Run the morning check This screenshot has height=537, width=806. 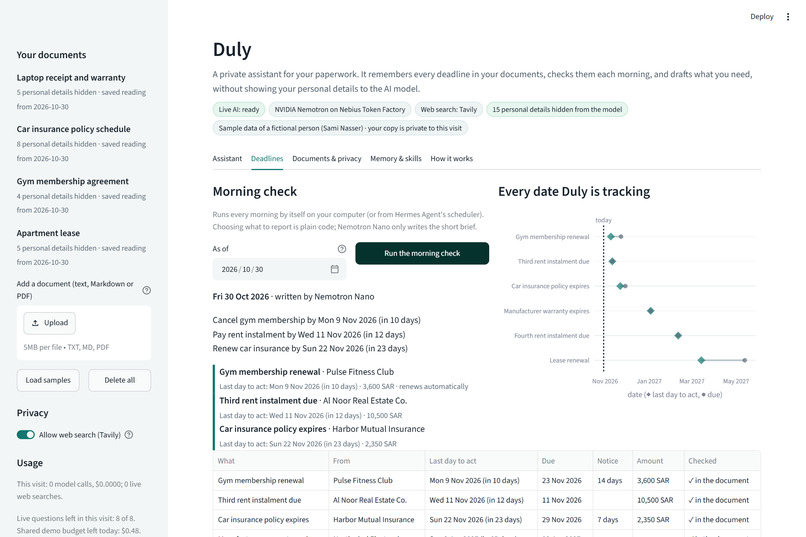coord(422,253)
